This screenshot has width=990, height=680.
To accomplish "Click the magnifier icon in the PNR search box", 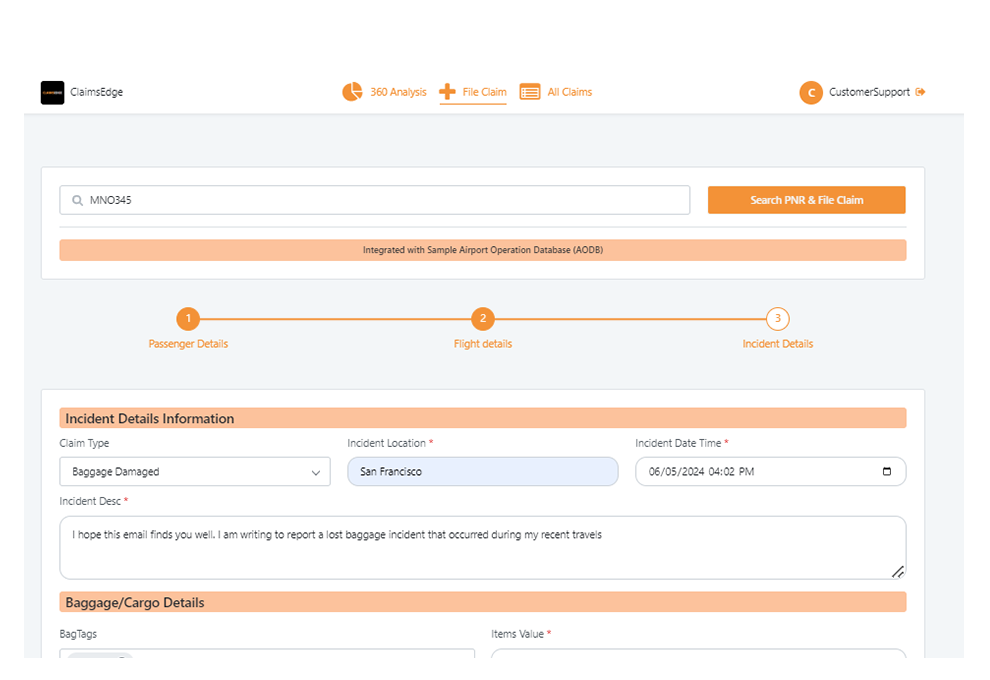I will point(77,200).
